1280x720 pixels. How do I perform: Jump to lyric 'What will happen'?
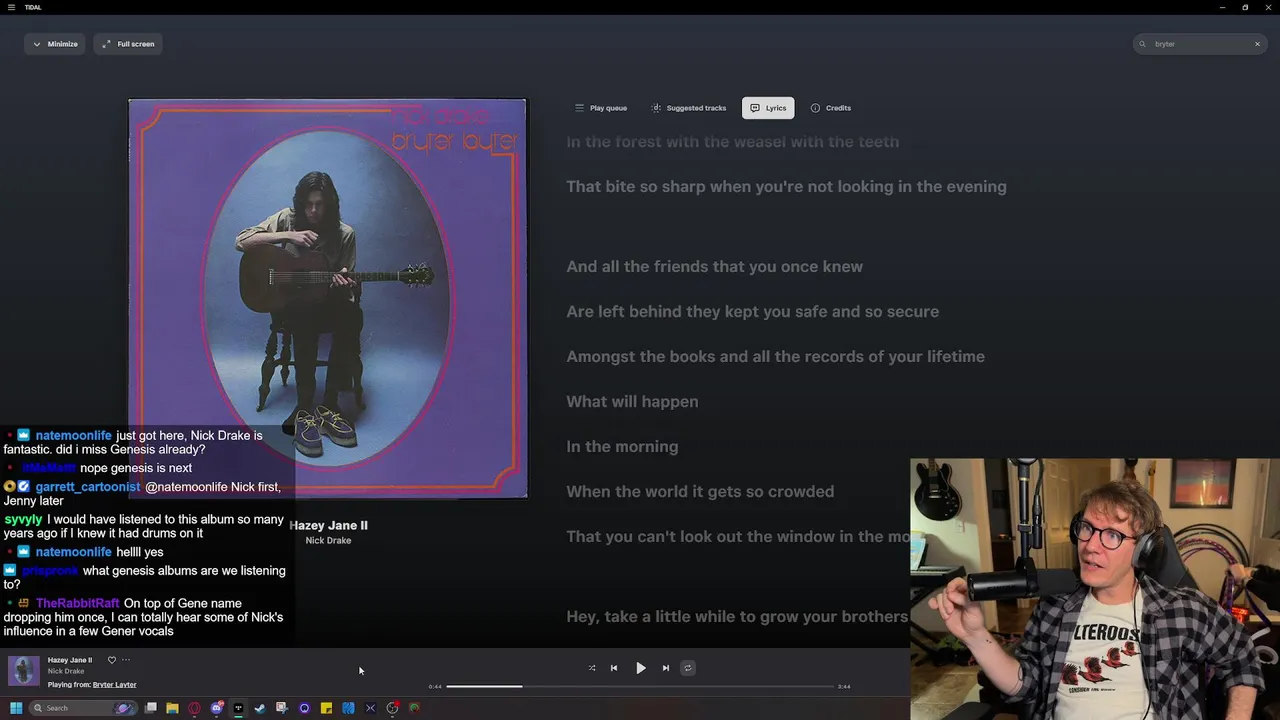point(632,402)
